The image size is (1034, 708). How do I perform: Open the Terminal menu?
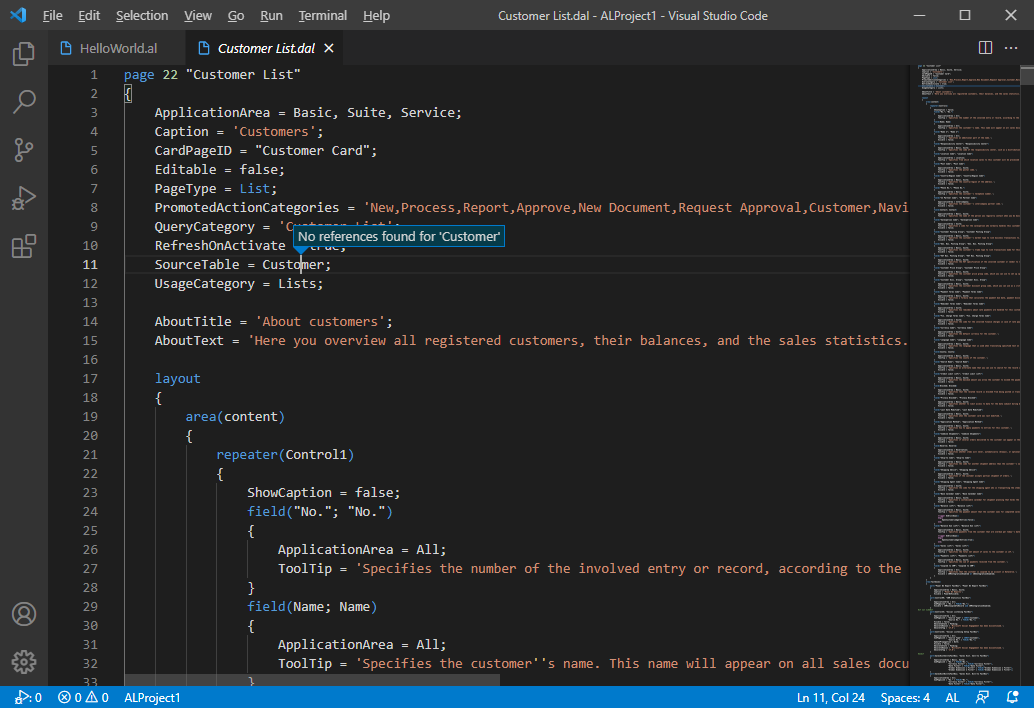[x=322, y=15]
